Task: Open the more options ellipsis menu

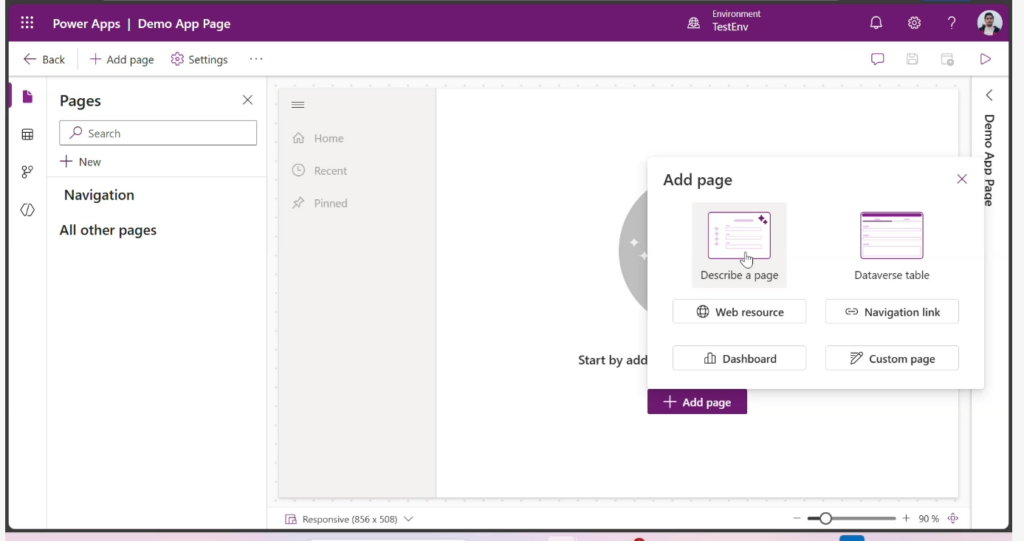Action: point(256,59)
